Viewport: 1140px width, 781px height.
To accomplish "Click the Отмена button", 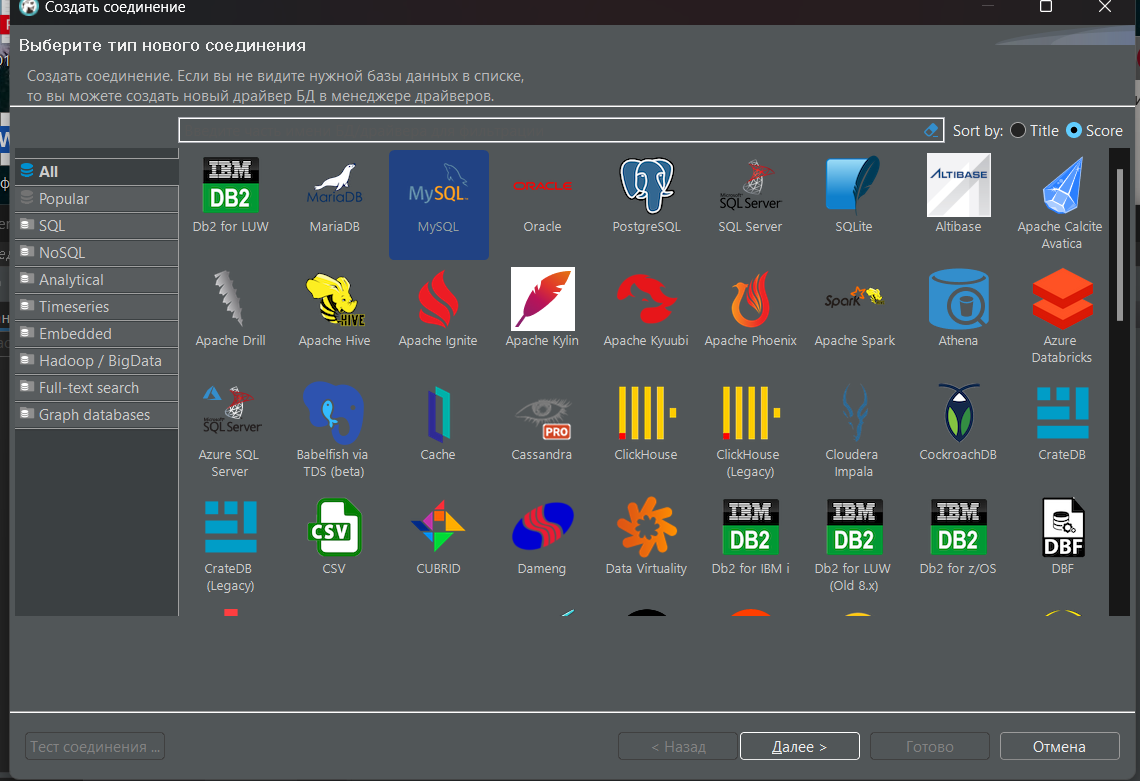I will [1059, 746].
